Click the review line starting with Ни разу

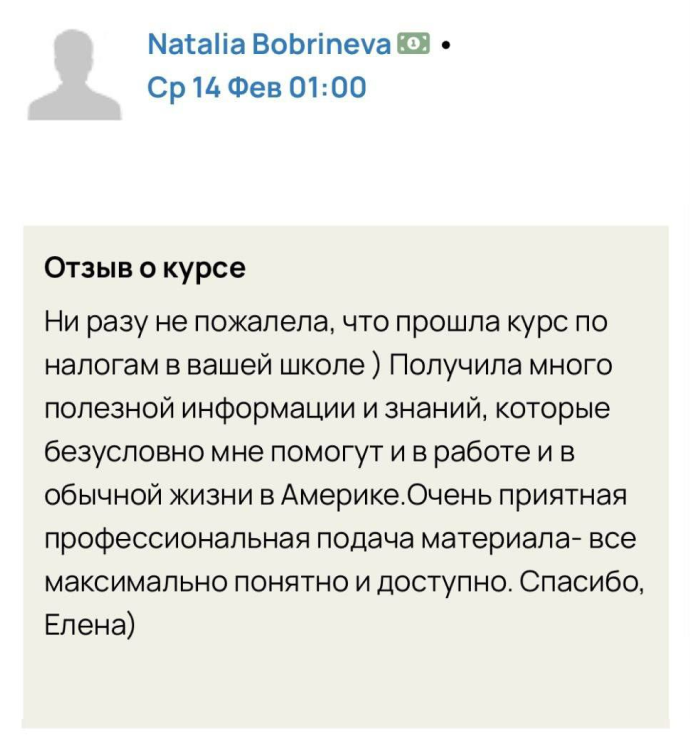326,323
